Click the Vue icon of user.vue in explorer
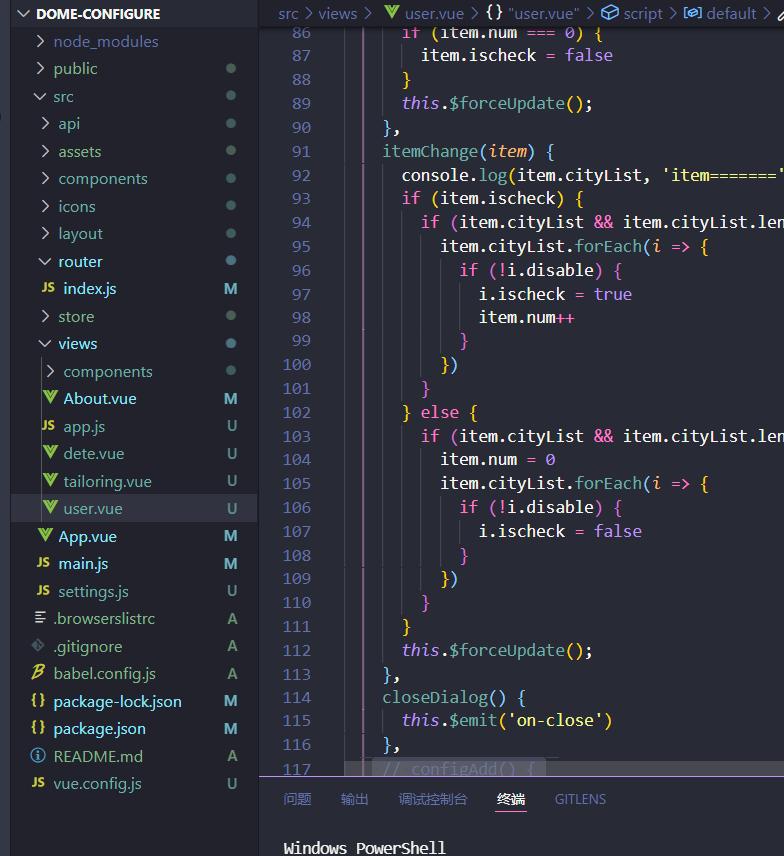 [x=50, y=508]
